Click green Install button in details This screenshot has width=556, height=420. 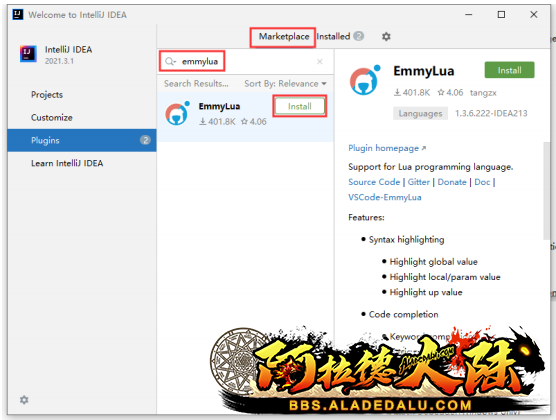[509, 70]
